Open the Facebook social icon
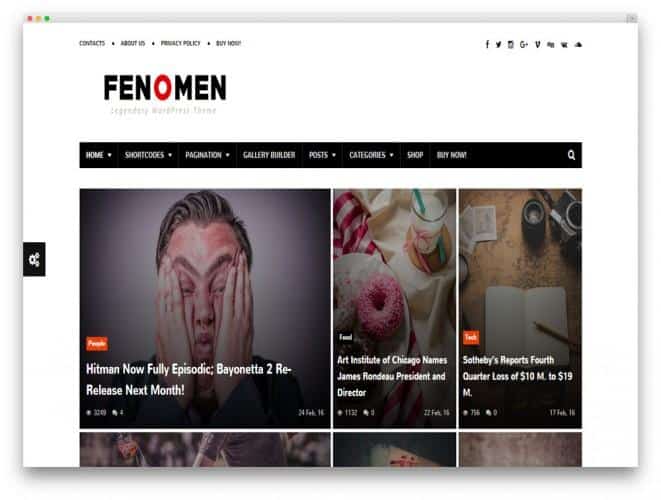661x500 pixels. coord(487,44)
